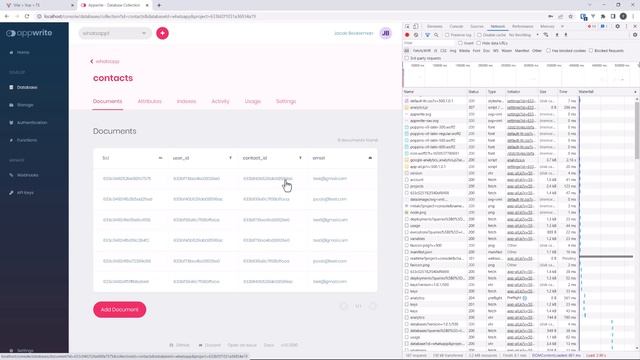Click the Fetch/XHR filter button
The height and width of the screenshot is (360, 640).
[x=422, y=51]
